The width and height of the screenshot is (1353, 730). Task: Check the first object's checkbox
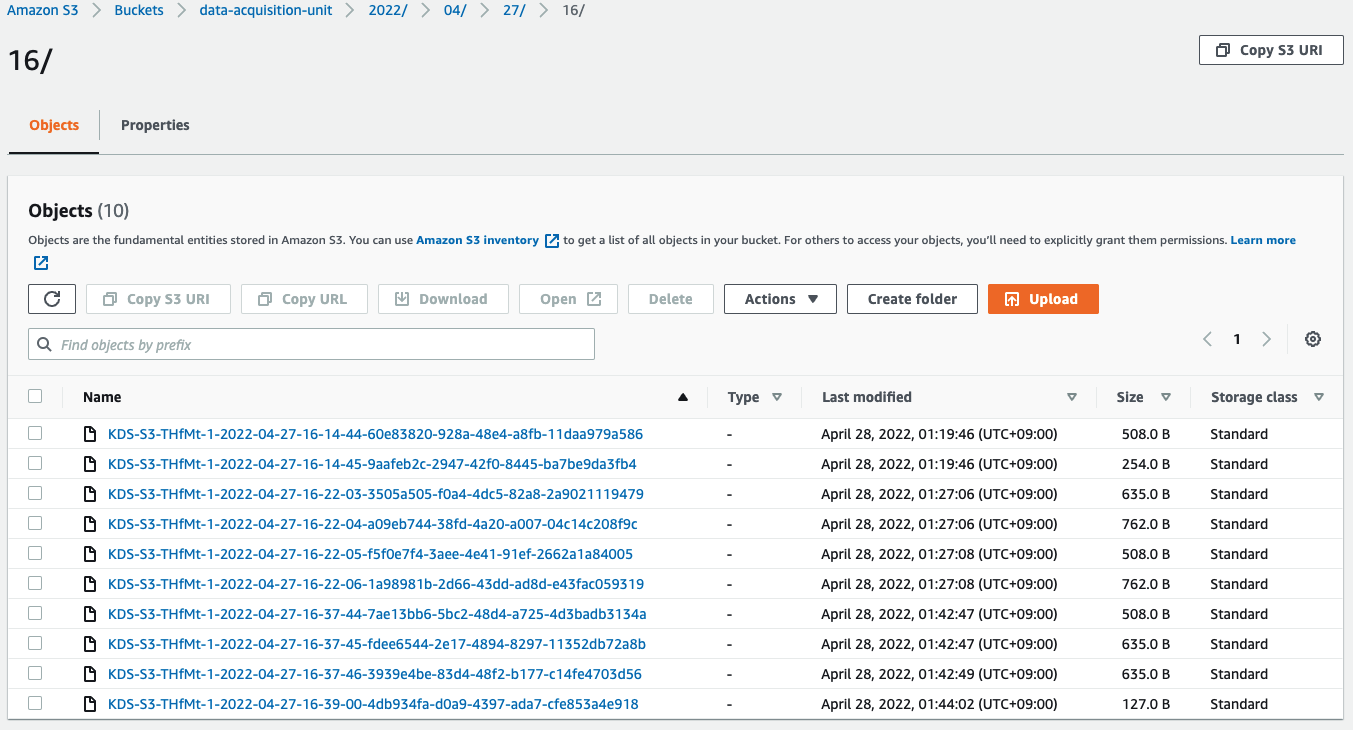click(x=35, y=433)
